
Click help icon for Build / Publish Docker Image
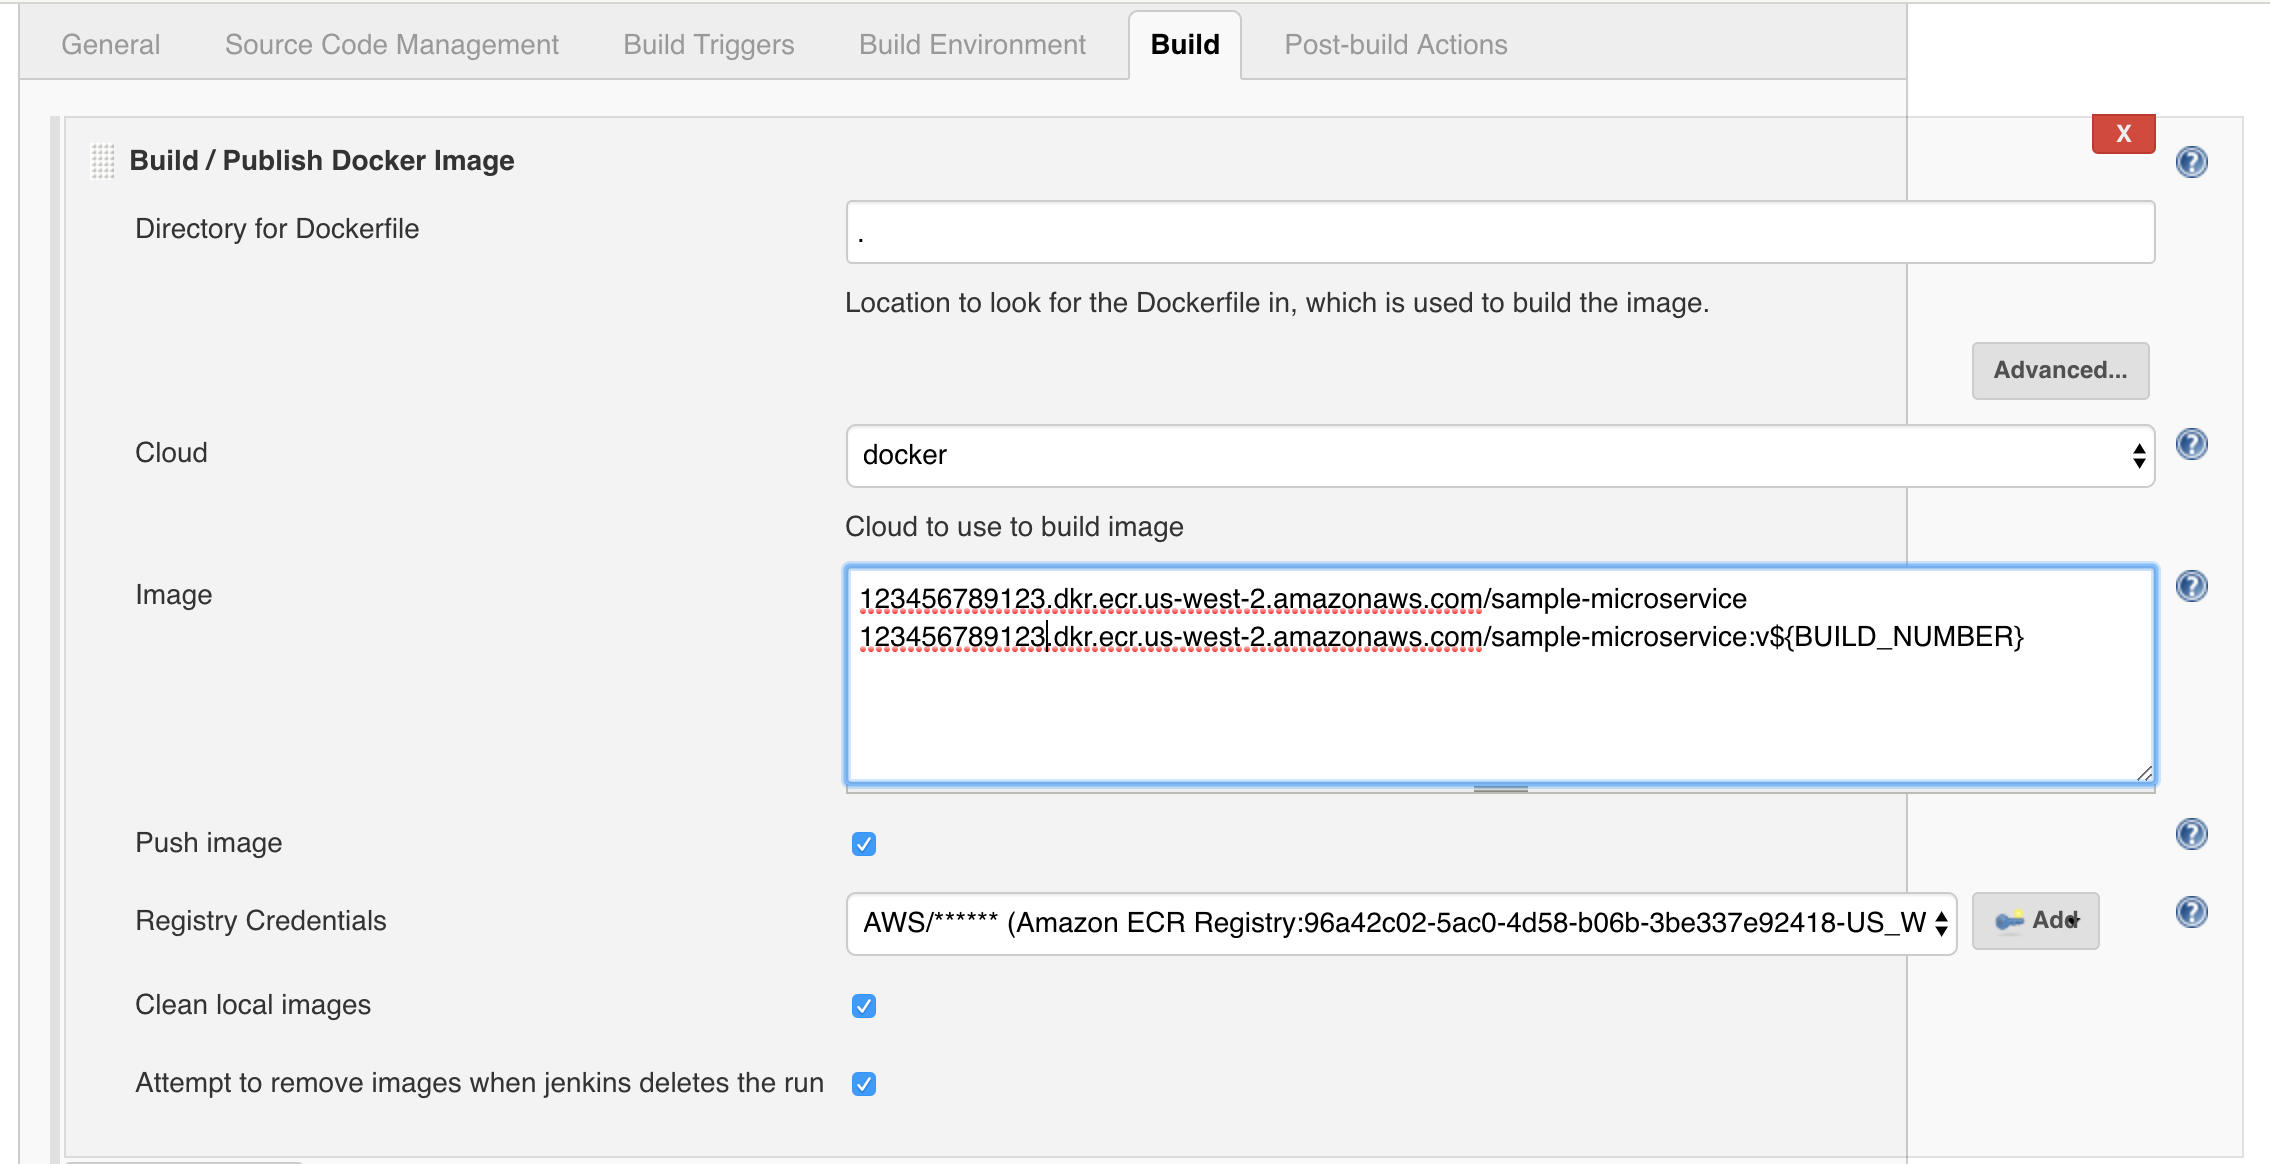(x=2191, y=162)
